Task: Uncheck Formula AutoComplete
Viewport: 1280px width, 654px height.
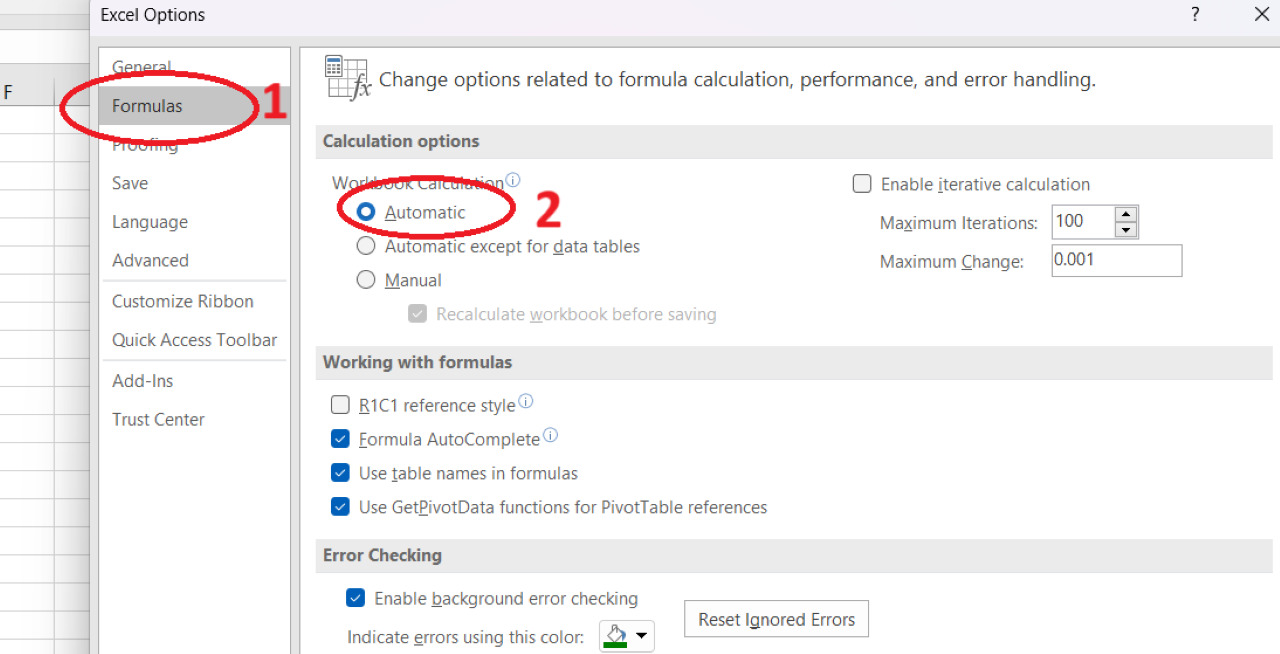Action: [340, 439]
